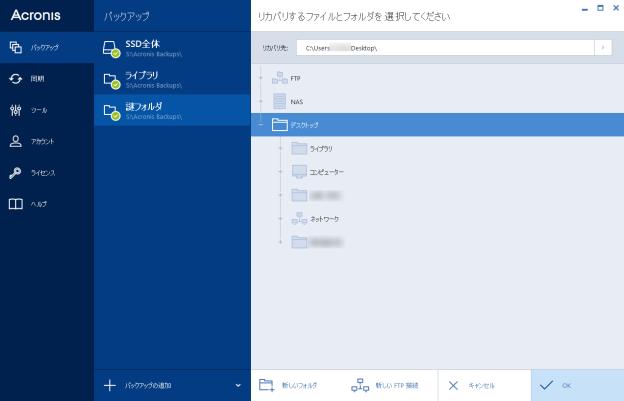Click the SSD全体 disk icon
This screenshot has height=401, width=624.
click(x=111, y=49)
